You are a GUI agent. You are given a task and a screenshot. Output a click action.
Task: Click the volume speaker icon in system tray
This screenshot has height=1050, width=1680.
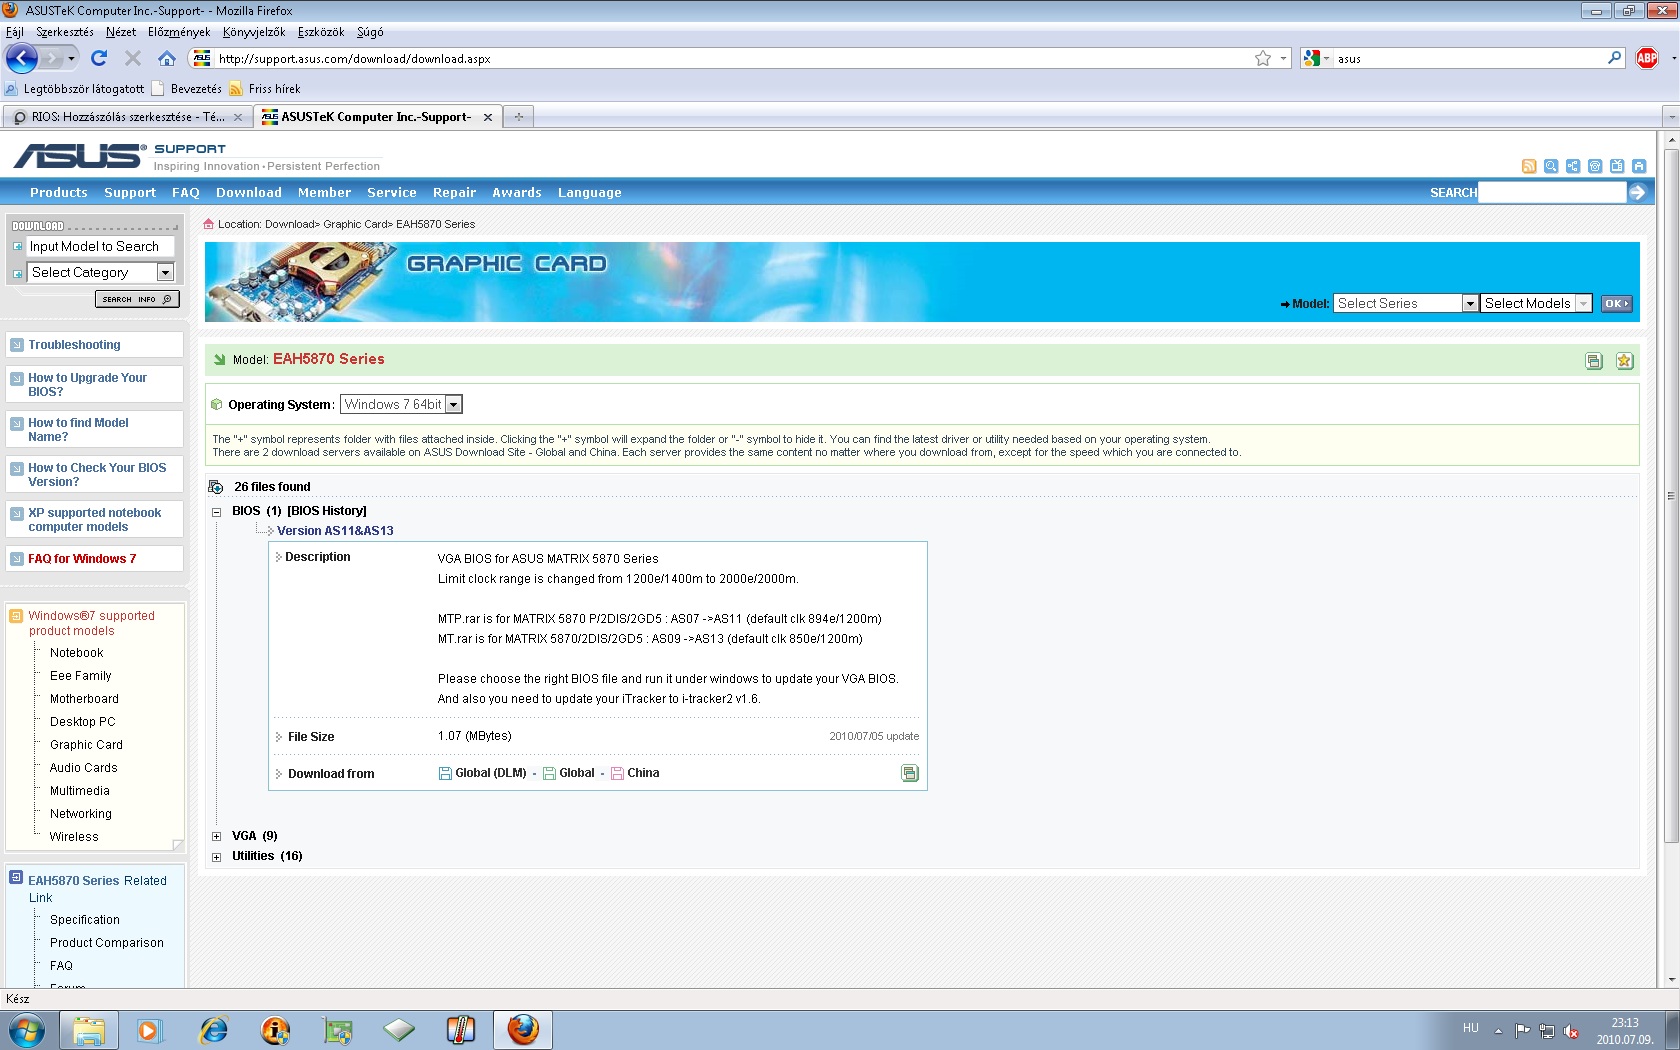pos(1571,1031)
